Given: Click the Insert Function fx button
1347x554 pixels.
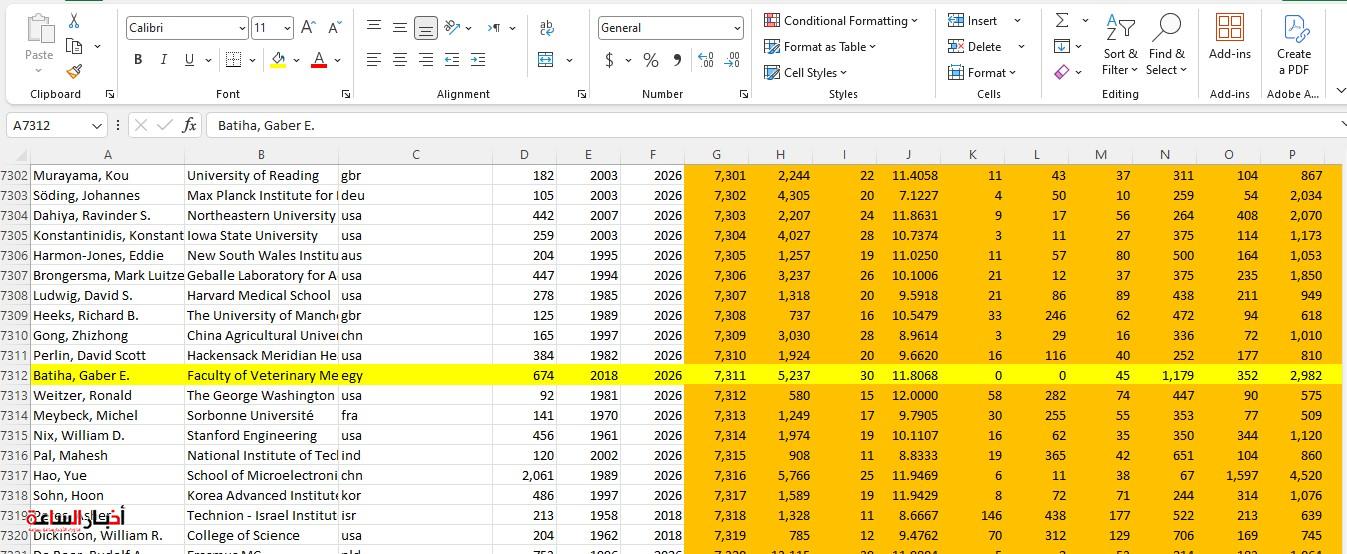Looking at the screenshot, I should point(189,125).
